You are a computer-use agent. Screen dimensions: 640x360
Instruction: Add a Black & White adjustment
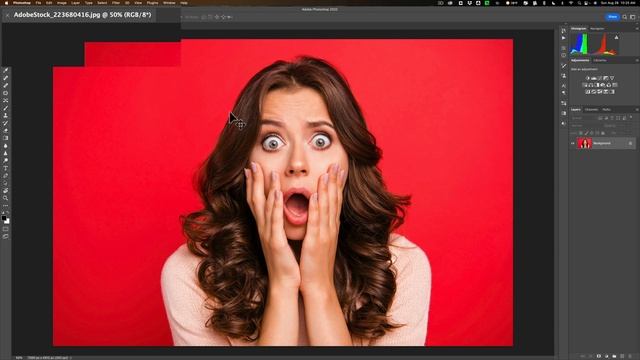(x=596, y=85)
